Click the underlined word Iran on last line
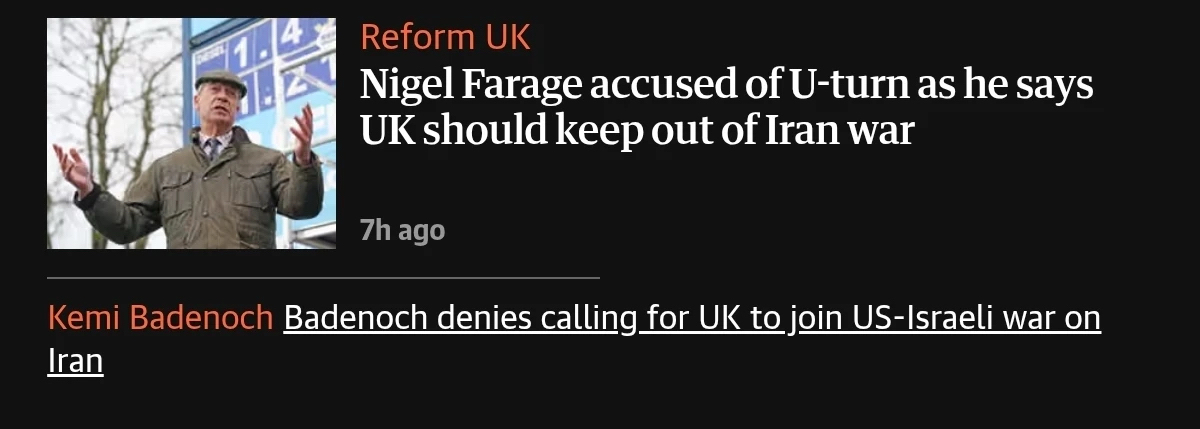This screenshot has height=429, width=1200. coord(75,360)
